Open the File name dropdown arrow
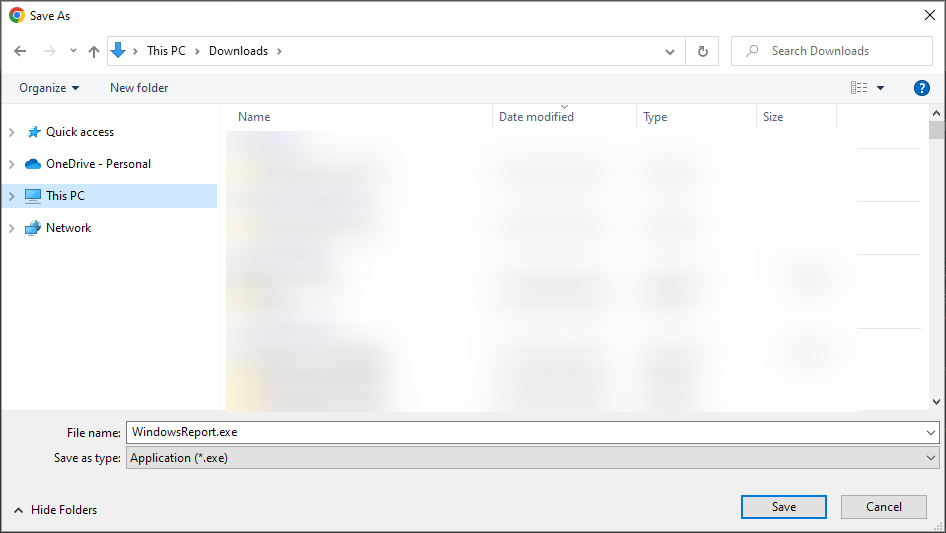The height and width of the screenshot is (533, 946). pyautogui.click(x=930, y=432)
